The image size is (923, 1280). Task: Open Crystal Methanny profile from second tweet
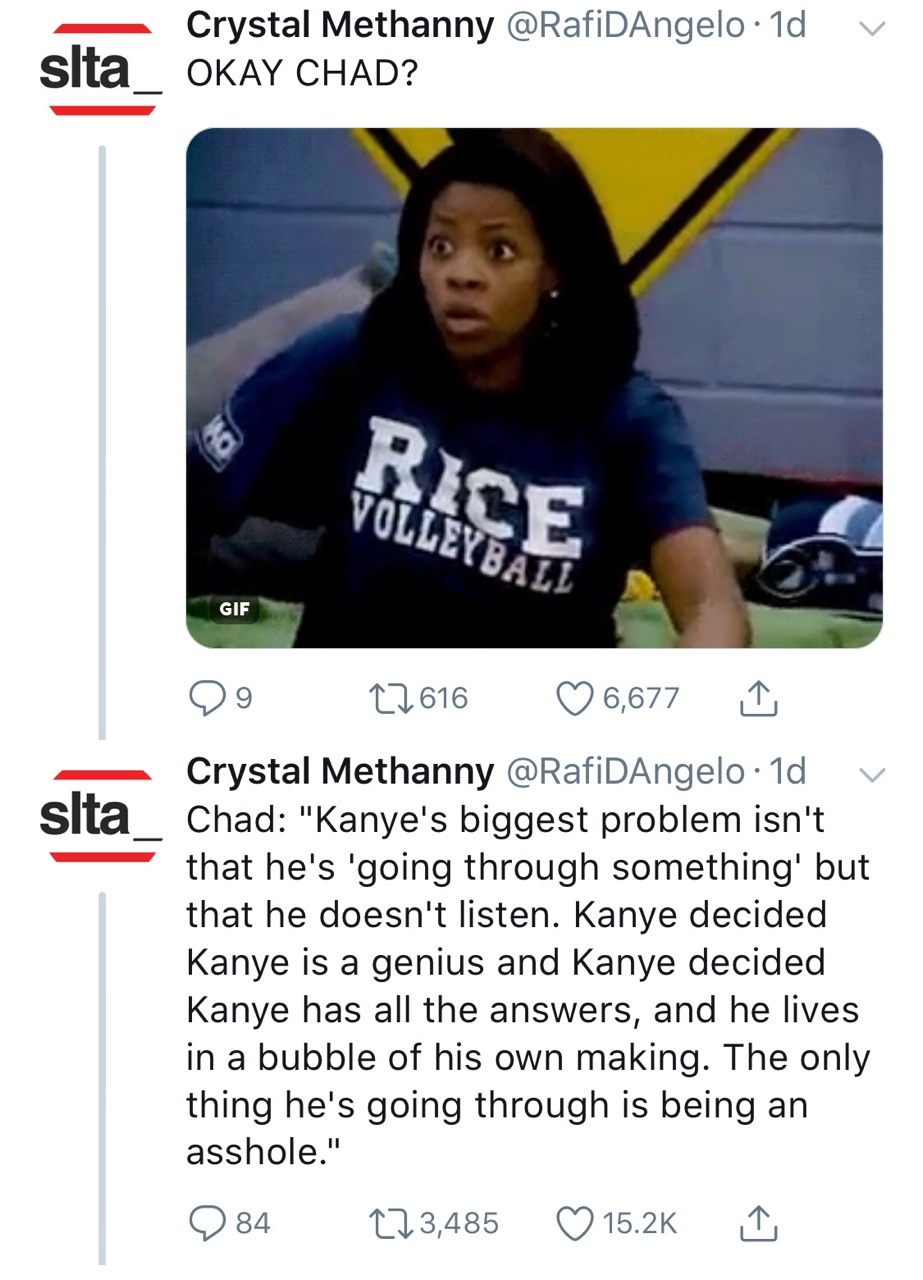340,771
